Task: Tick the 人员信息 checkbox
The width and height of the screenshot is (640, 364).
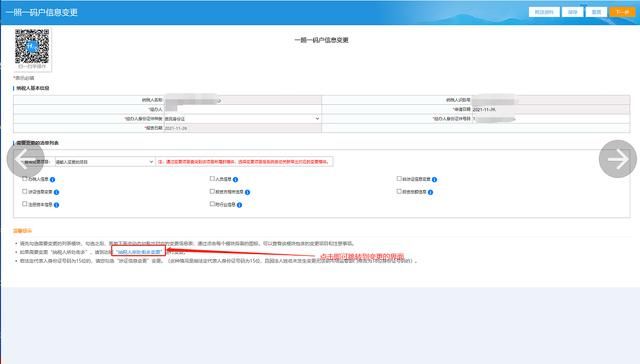Action: tap(212, 178)
